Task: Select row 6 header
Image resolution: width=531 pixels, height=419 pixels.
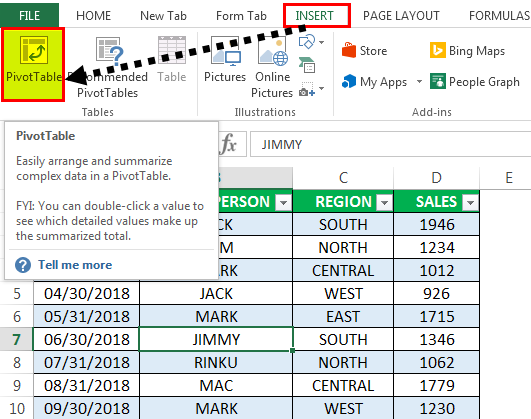Action: [17, 316]
